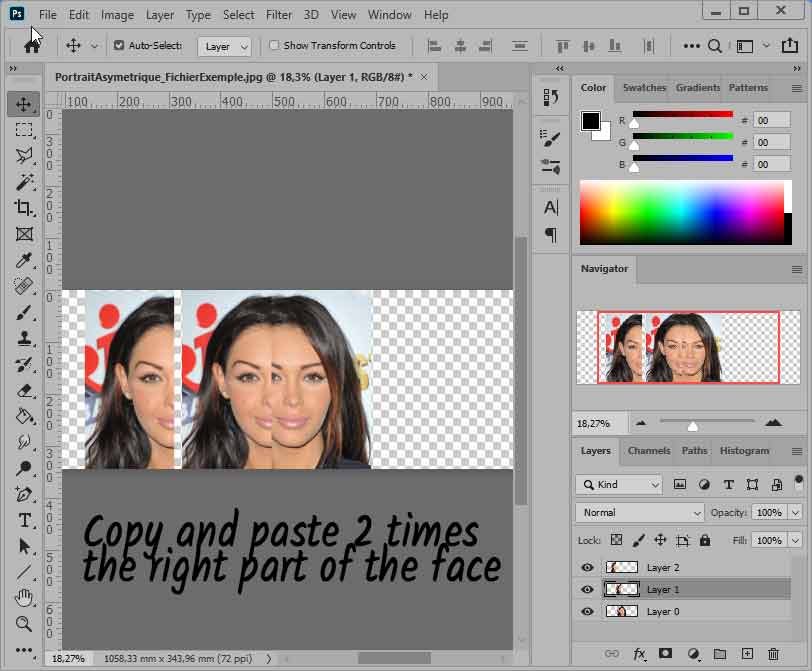The width and height of the screenshot is (812, 671).
Task: Expand the Opacity slider dropdown arrow
Action: point(795,513)
